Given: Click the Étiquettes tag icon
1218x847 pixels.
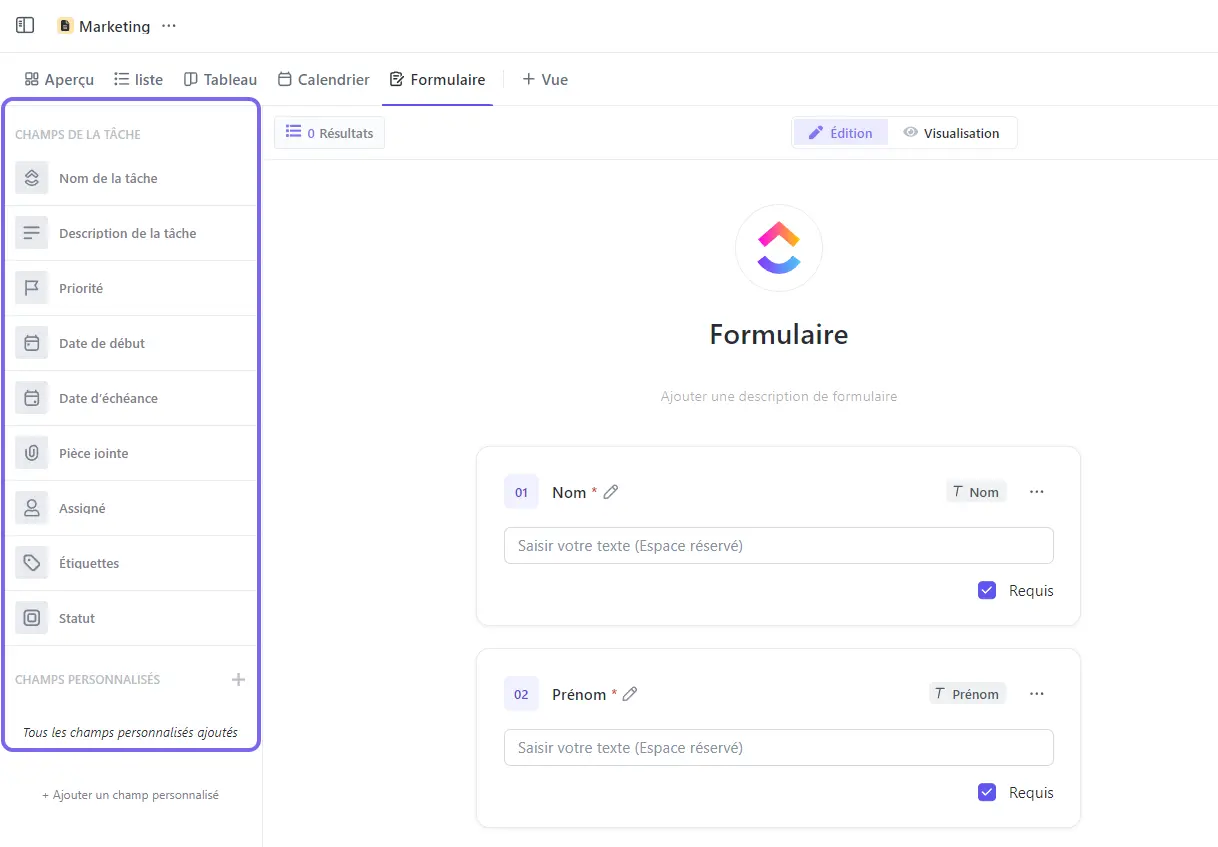Looking at the screenshot, I should coord(32,563).
